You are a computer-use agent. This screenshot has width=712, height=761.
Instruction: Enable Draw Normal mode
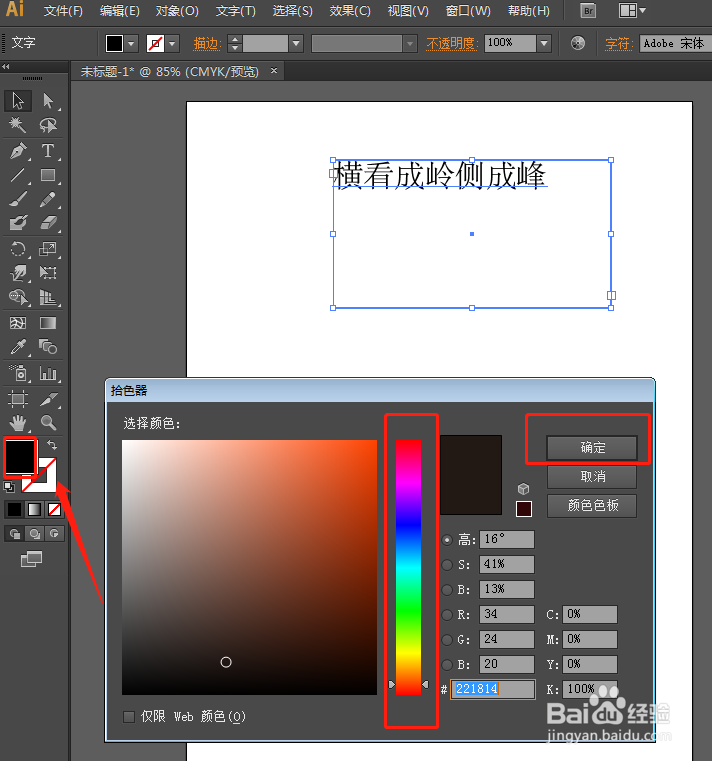15,534
